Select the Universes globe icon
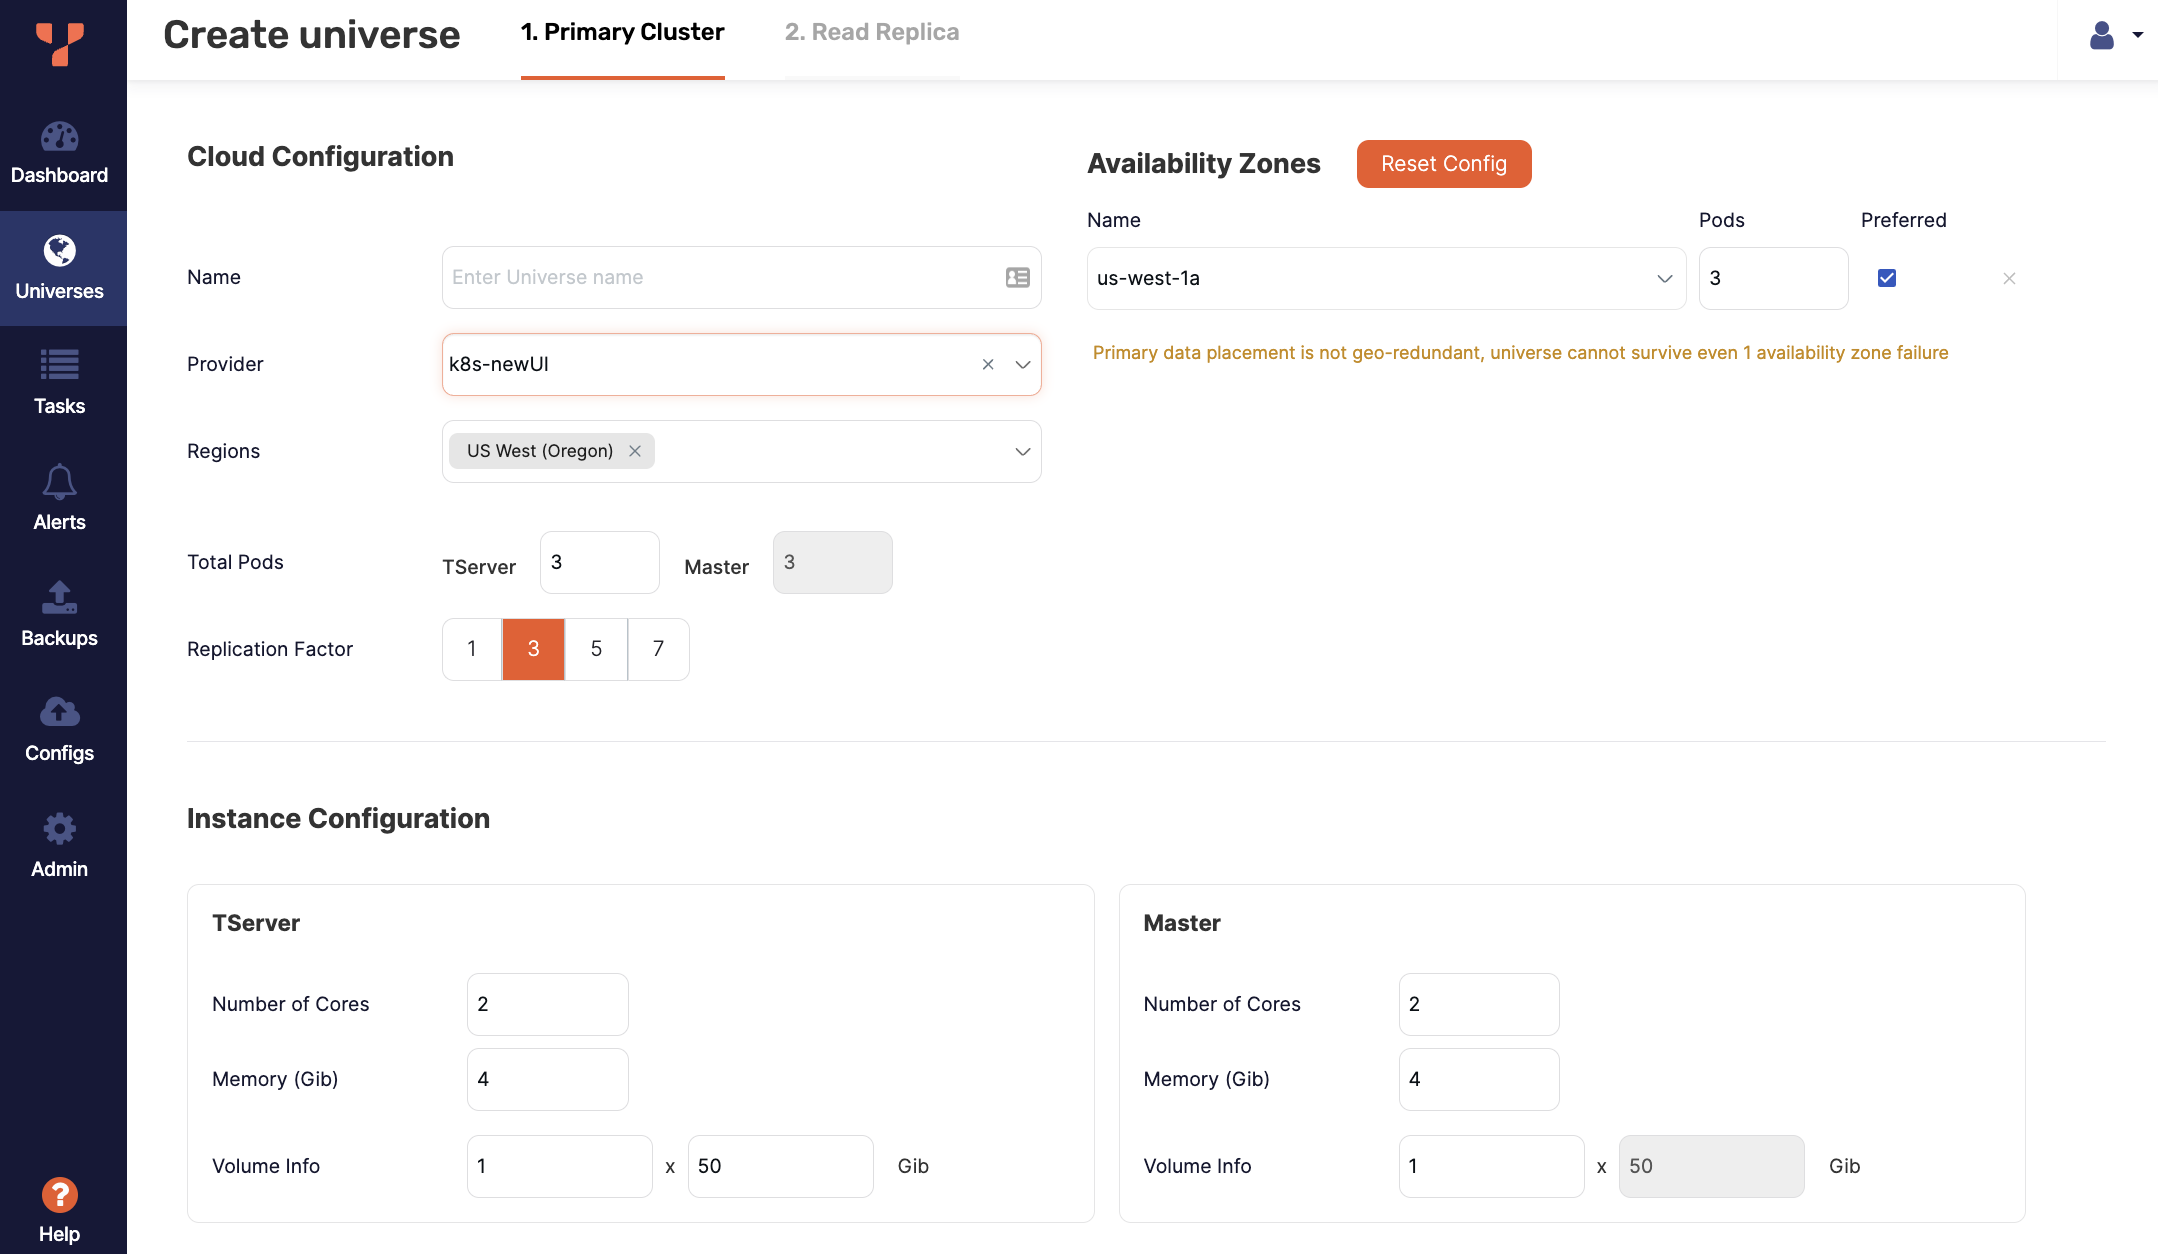The image size is (2158, 1254). coord(60,252)
